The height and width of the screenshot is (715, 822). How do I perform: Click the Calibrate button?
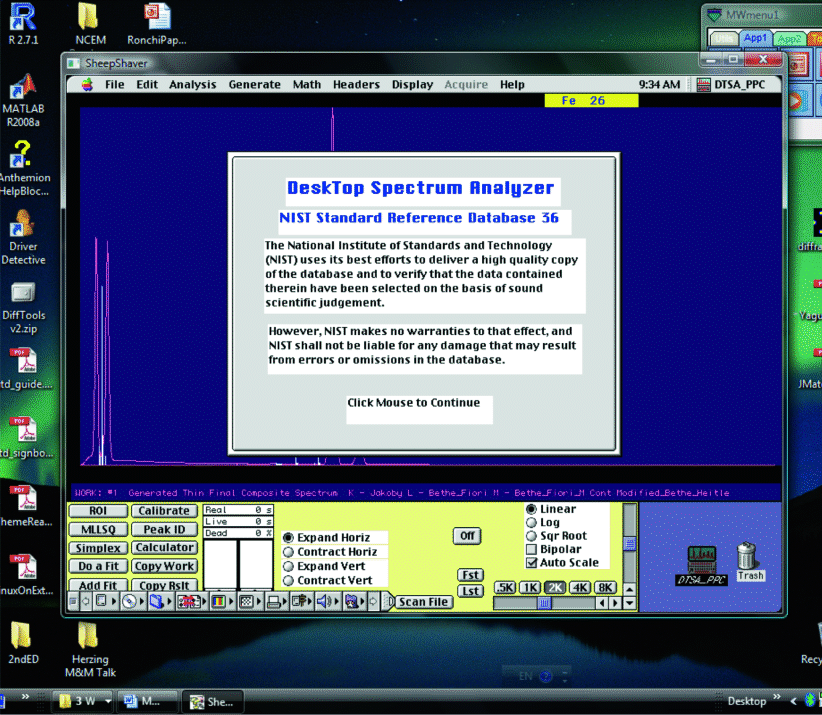coord(164,511)
